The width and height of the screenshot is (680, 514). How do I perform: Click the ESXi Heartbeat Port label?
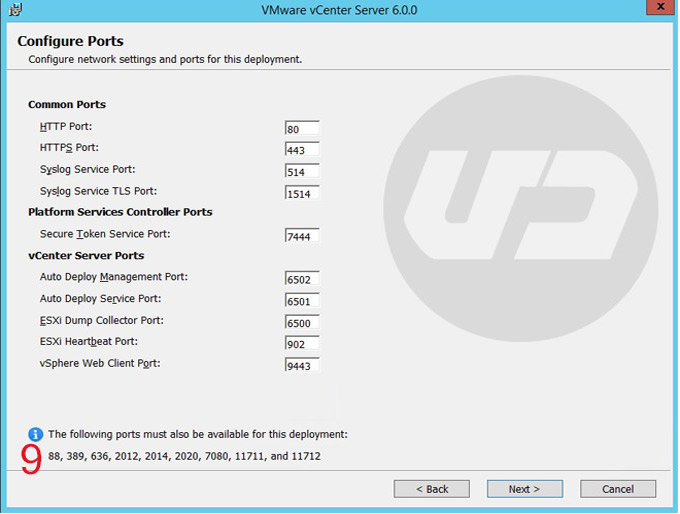[x=89, y=342]
